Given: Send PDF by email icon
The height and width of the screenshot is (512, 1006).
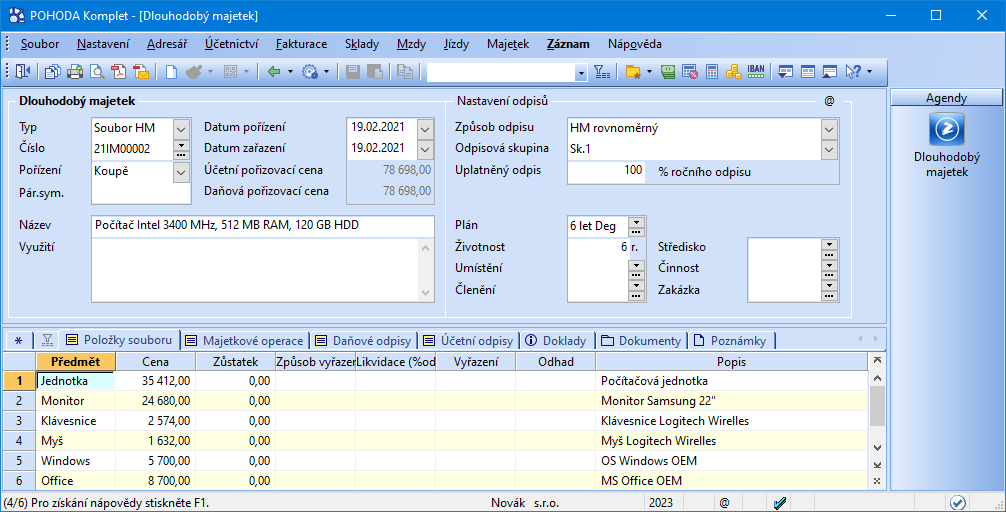Looking at the screenshot, I should (x=141, y=72).
